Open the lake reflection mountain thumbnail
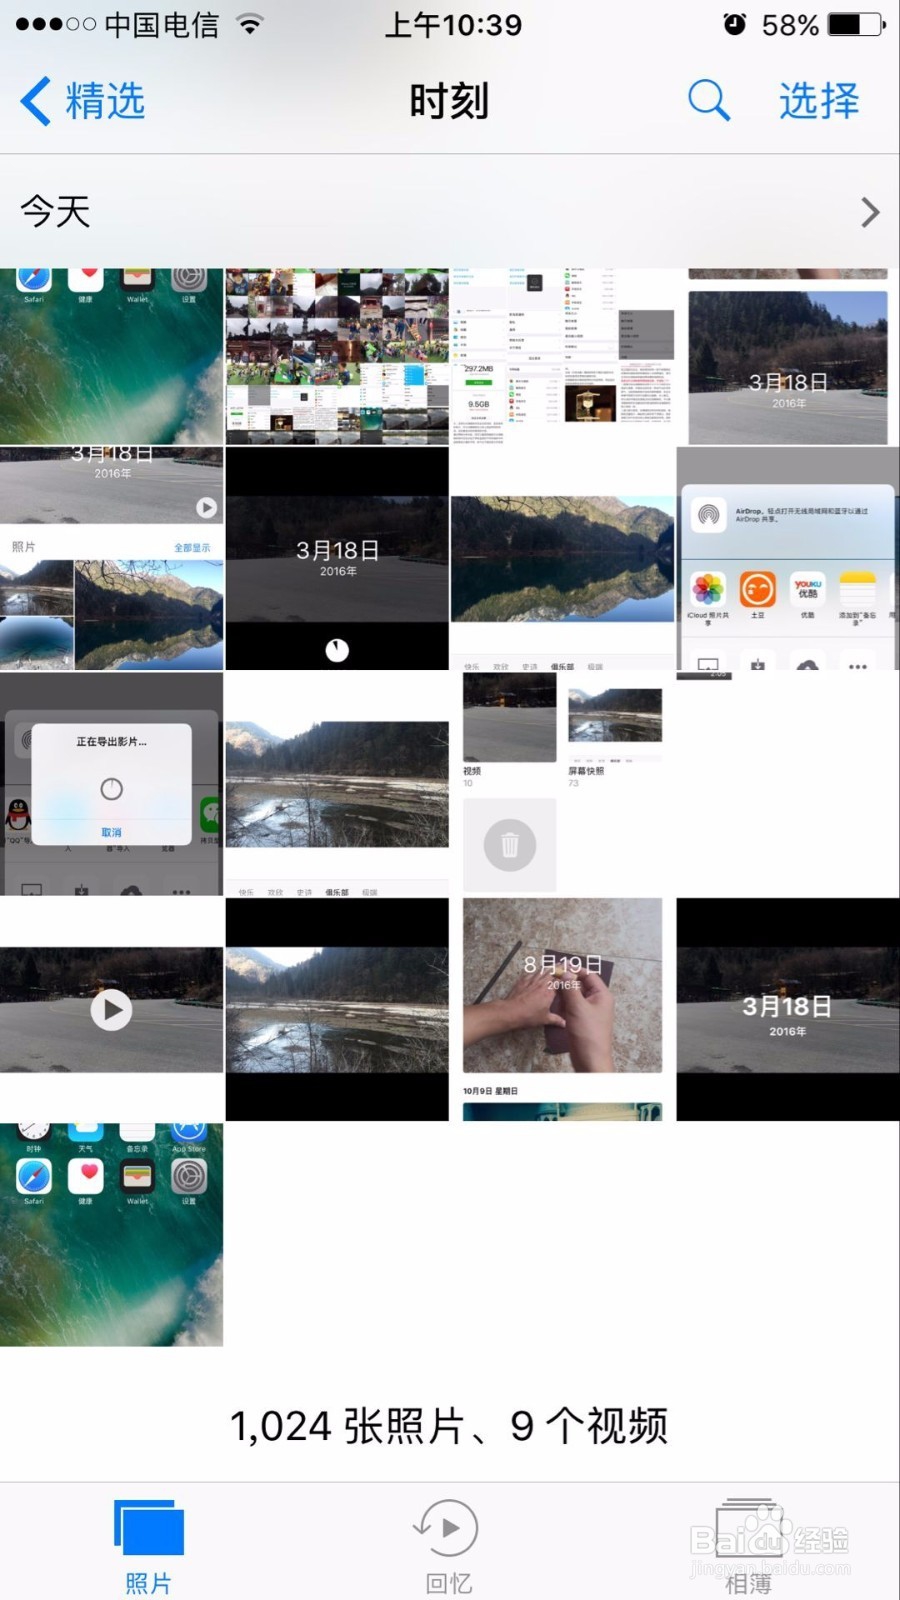Viewport: 900px width, 1600px height. tap(562, 558)
